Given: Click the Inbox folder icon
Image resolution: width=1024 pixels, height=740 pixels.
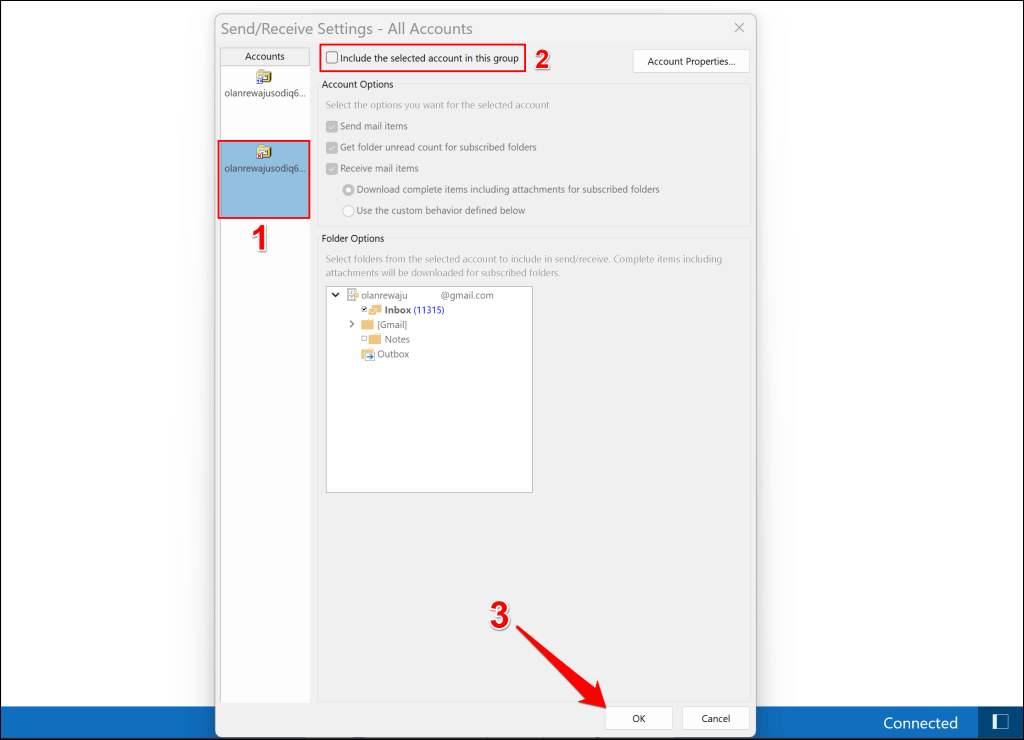Looking at the screenshot, I should pos(375,310).
